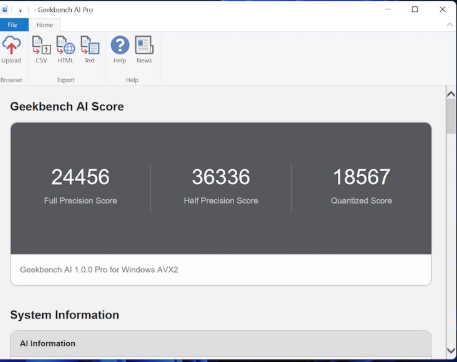Export results as Text
The width and height of the screenshot is (457, 362).
90,50
